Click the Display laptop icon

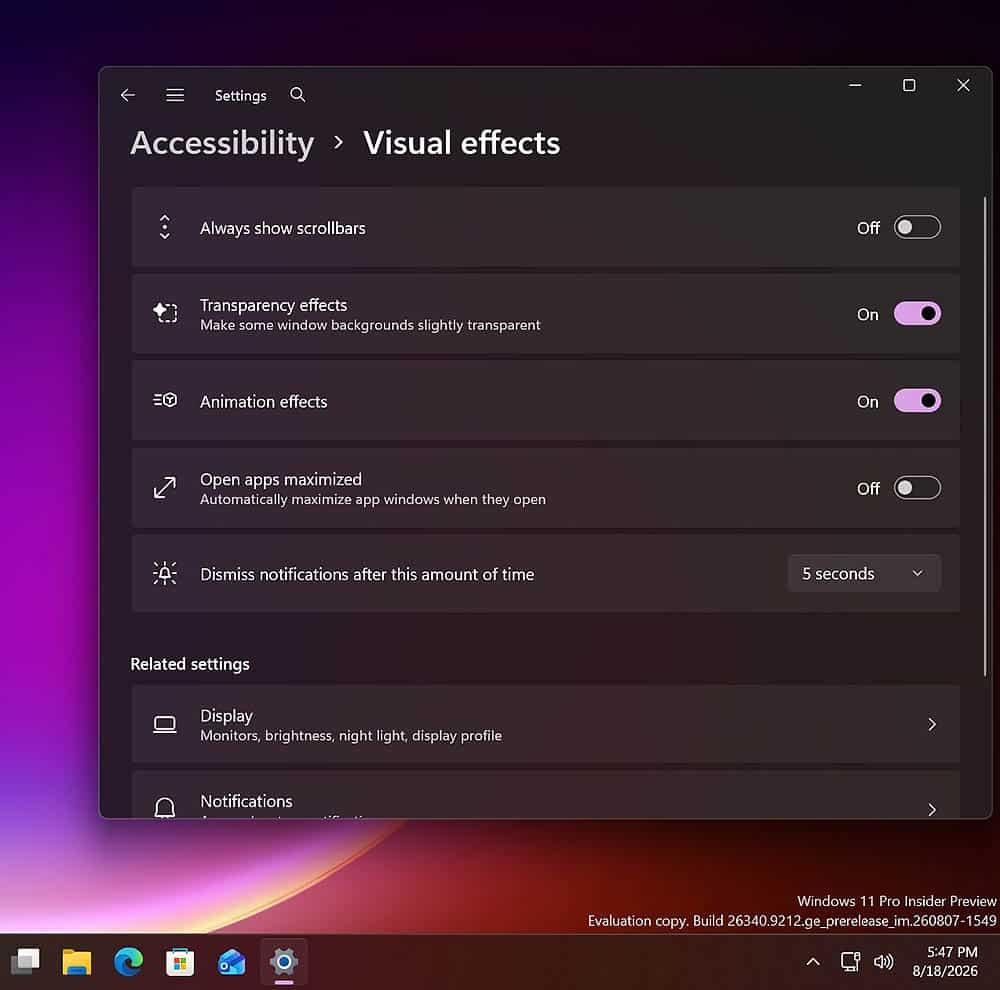coord(165,724)
